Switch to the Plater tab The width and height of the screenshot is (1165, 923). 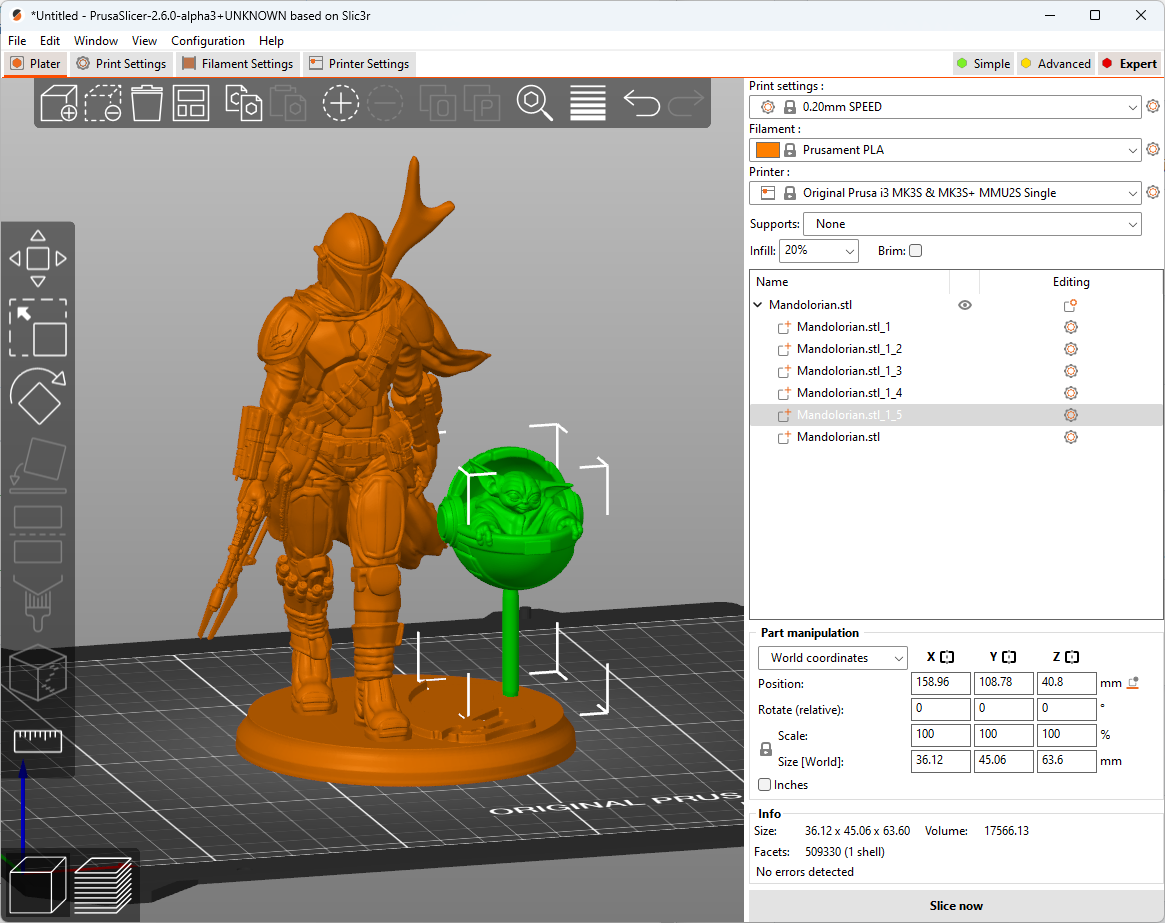[x=36, y=64]
